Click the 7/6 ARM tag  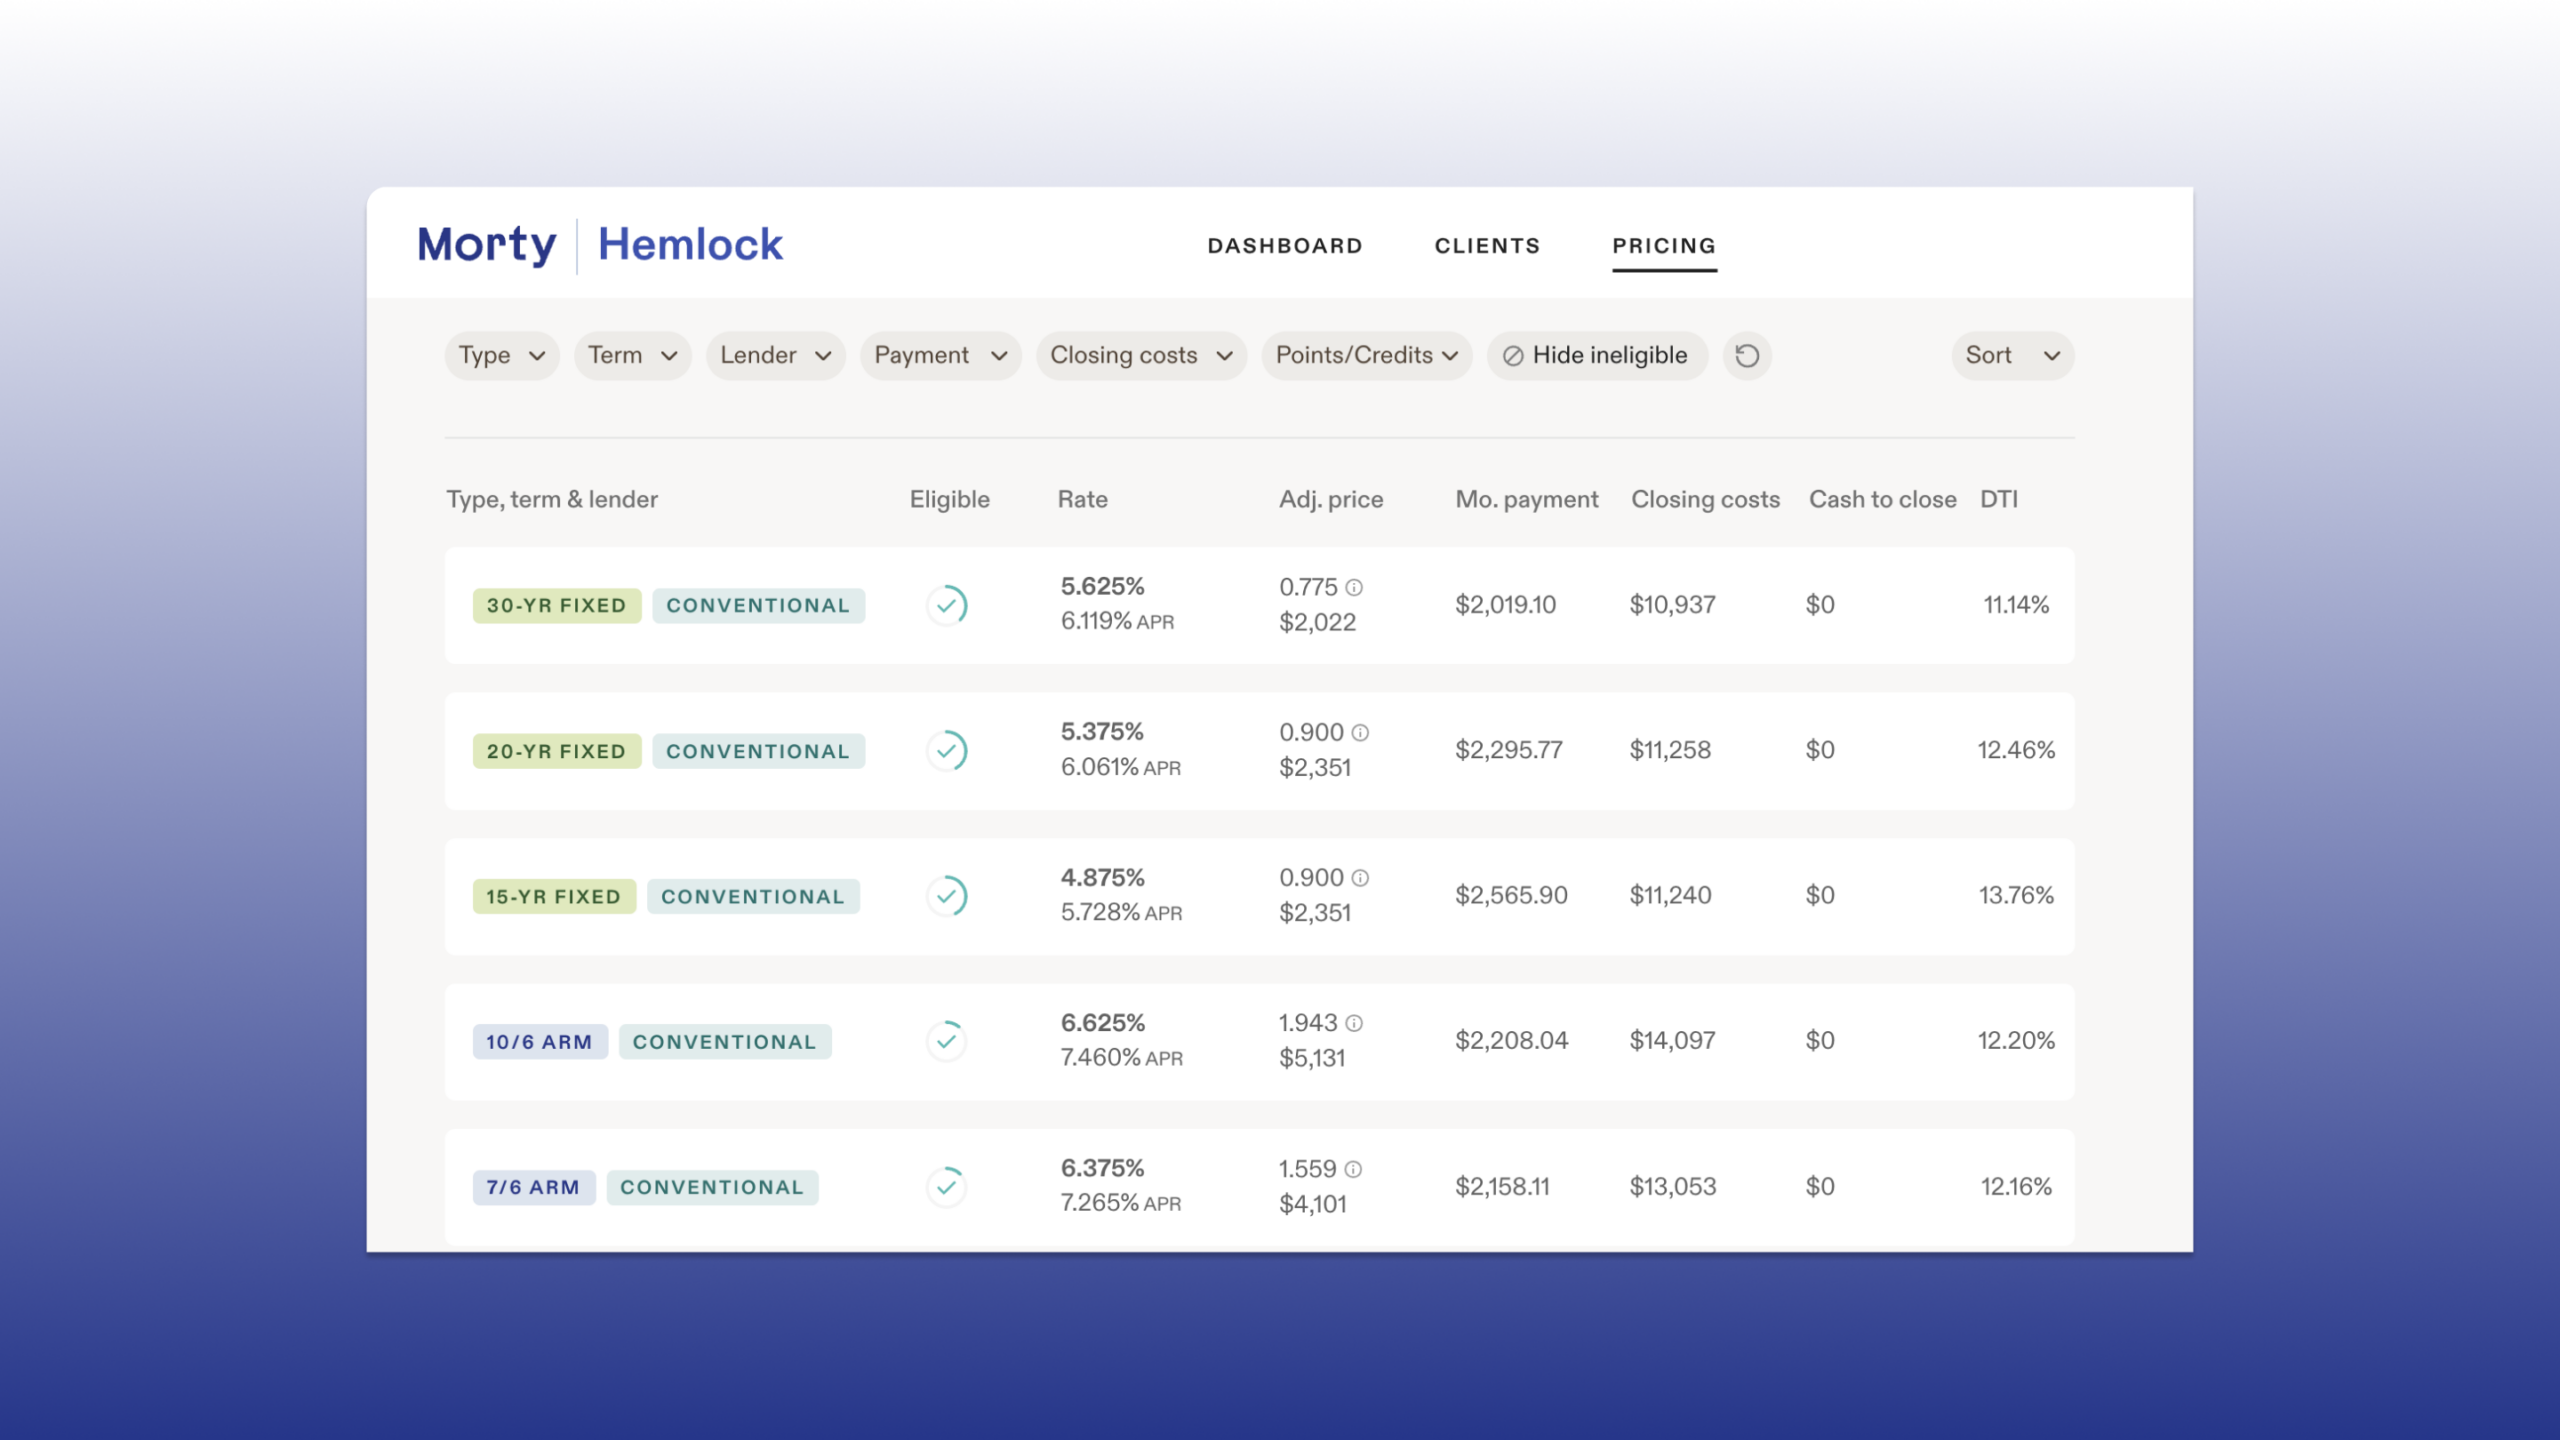click(x=534, y=1187)
